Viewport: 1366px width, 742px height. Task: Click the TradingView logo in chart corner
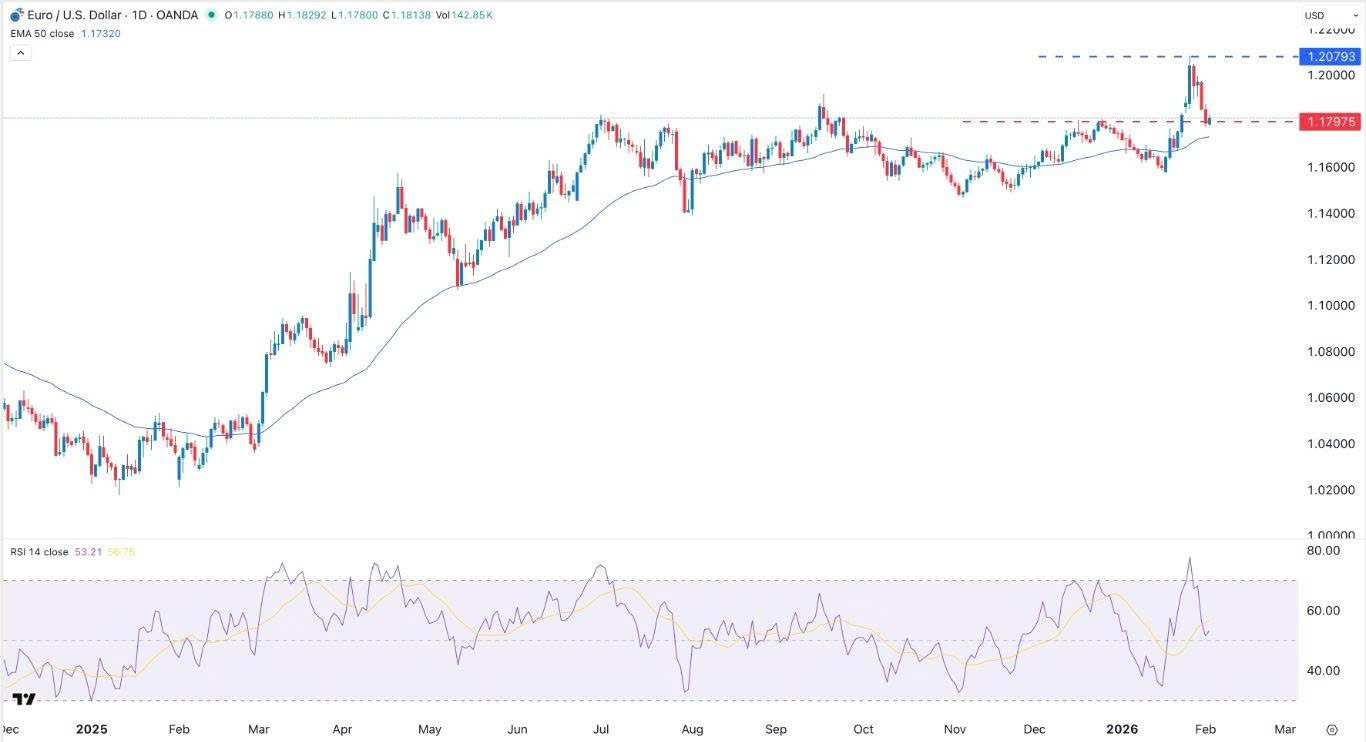[25, 699]
